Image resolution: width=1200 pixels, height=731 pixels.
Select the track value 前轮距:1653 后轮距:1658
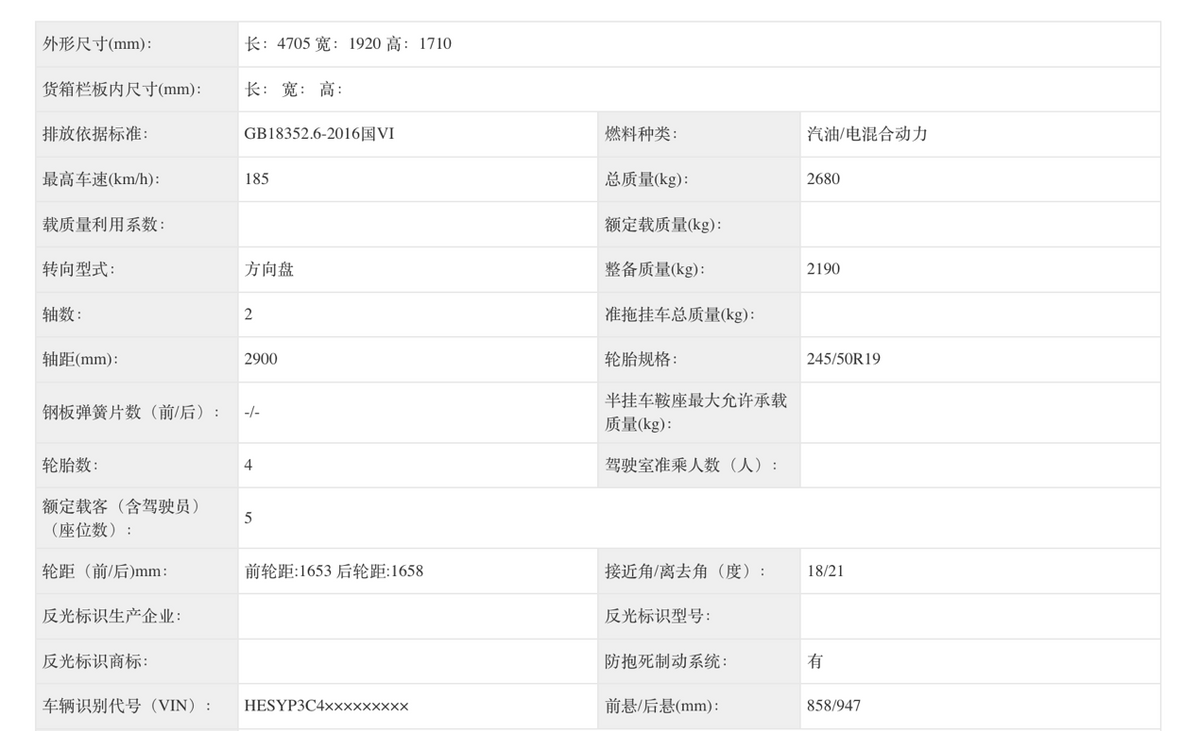click(334, 571)
